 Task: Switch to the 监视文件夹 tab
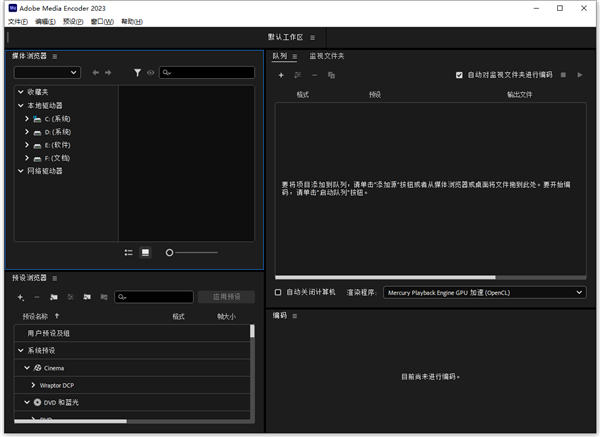point(329,56)
